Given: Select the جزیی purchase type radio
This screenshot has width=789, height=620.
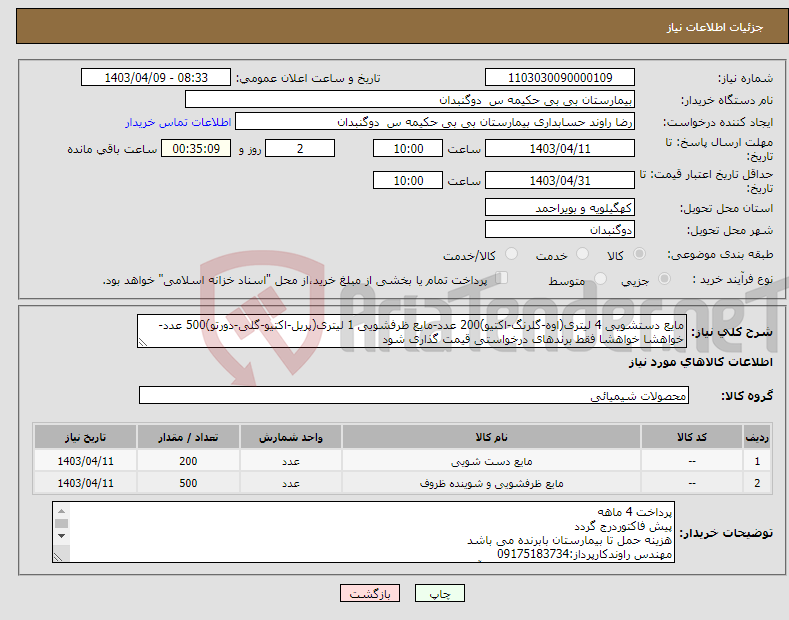Looking at the screenshot, I should pyautogui.click(x=664, y=278).
